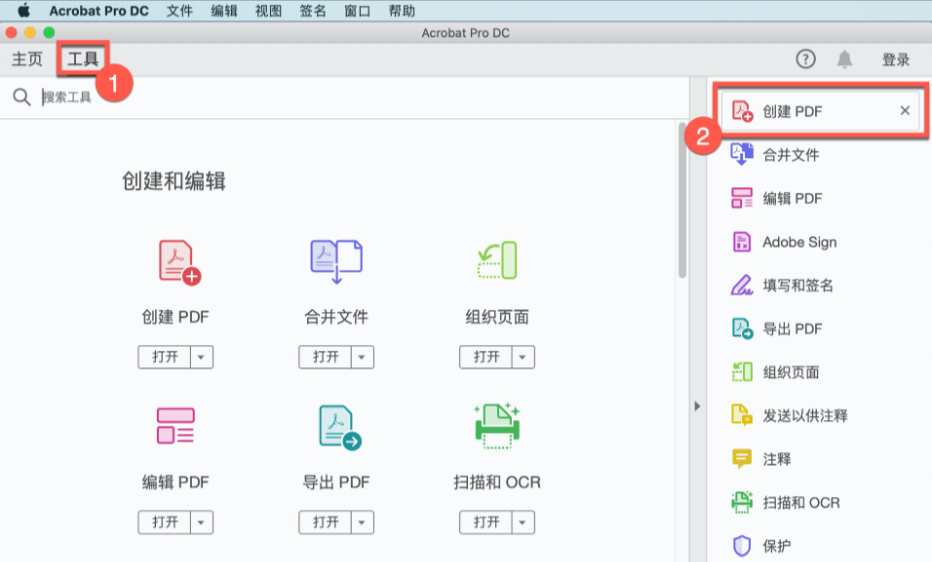
Task: Select 合并文件 text in right sidebar
Action: click(x=791, y=154)
